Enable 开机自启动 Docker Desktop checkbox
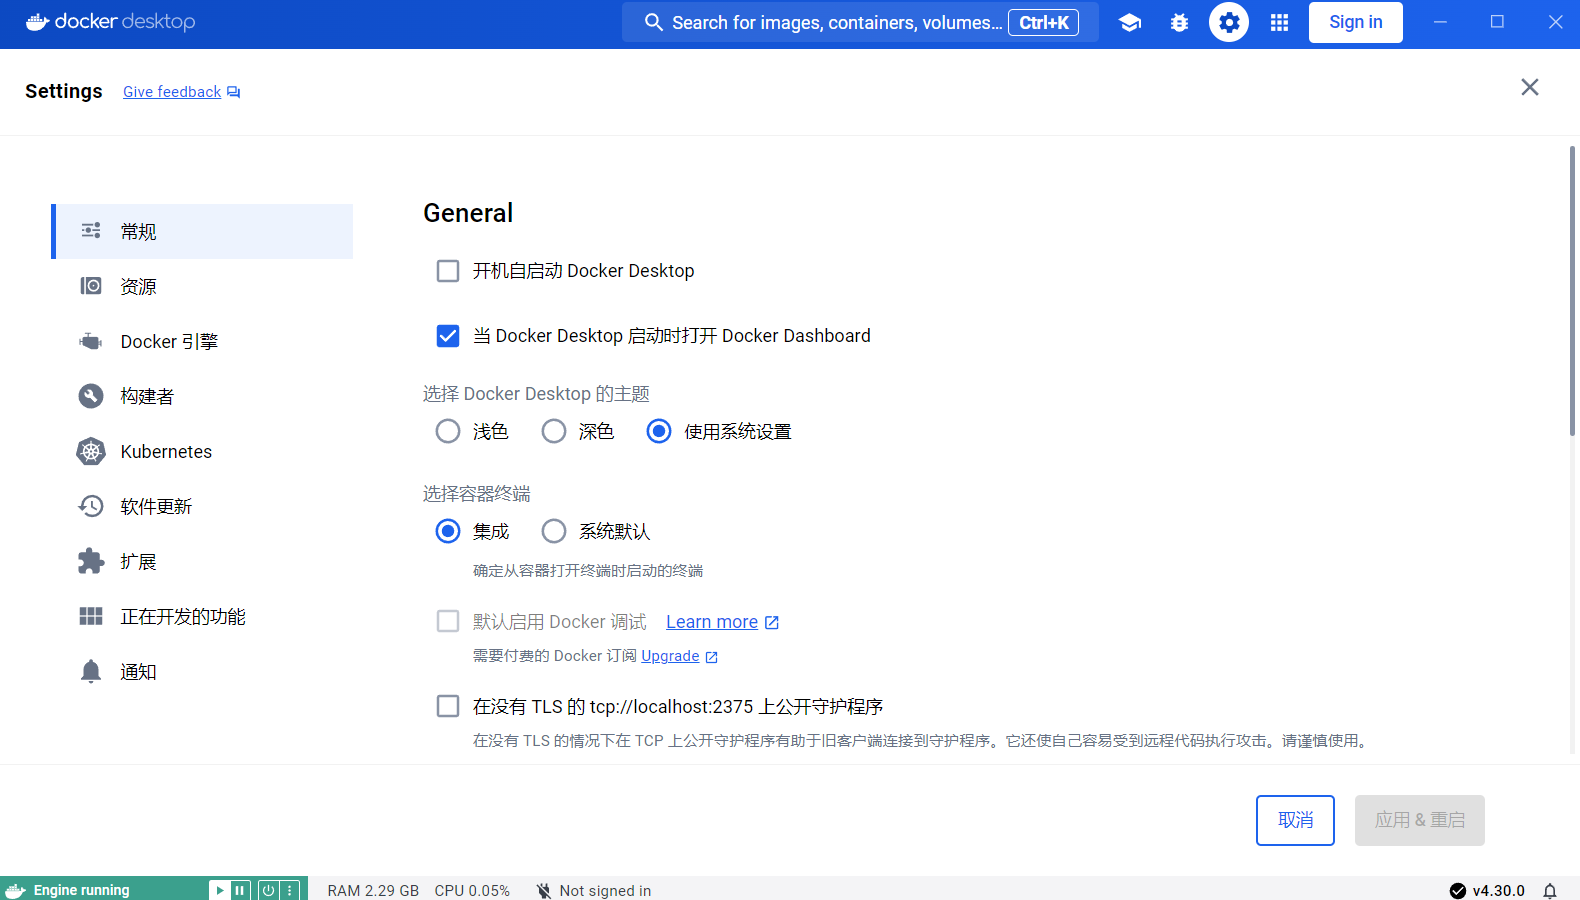The width and height of the screenshot is (1580, 900). [x=448, y=271]
